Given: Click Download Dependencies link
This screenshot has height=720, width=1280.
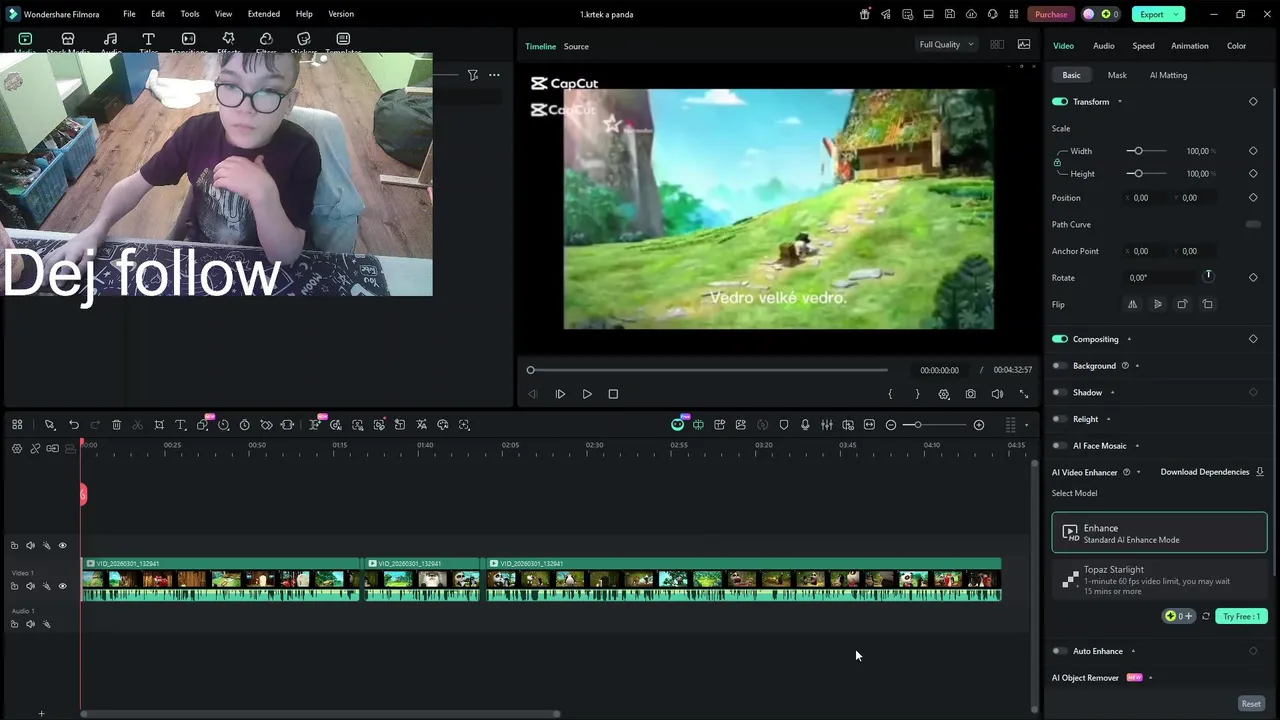Looking at the screenshot, I should coord(1205,472).
